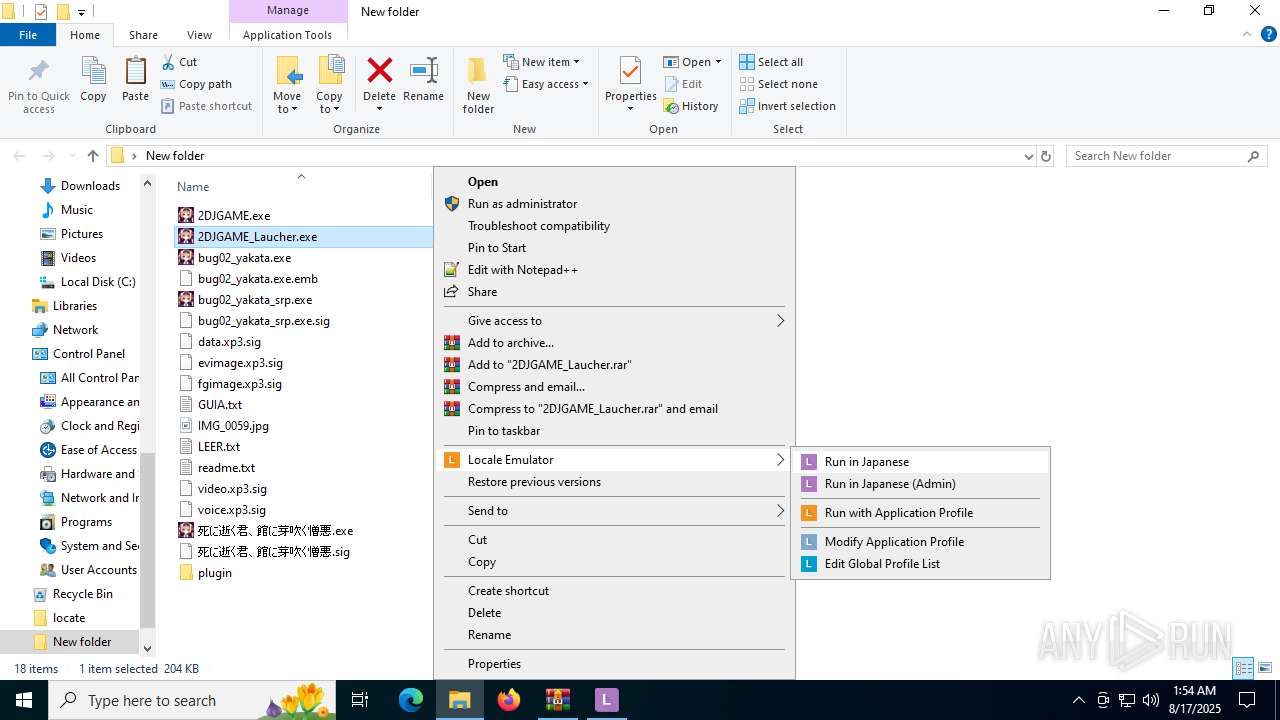Click Select all in ribbon
Screen dimensions: 1280x720
[x=771, y=62]
